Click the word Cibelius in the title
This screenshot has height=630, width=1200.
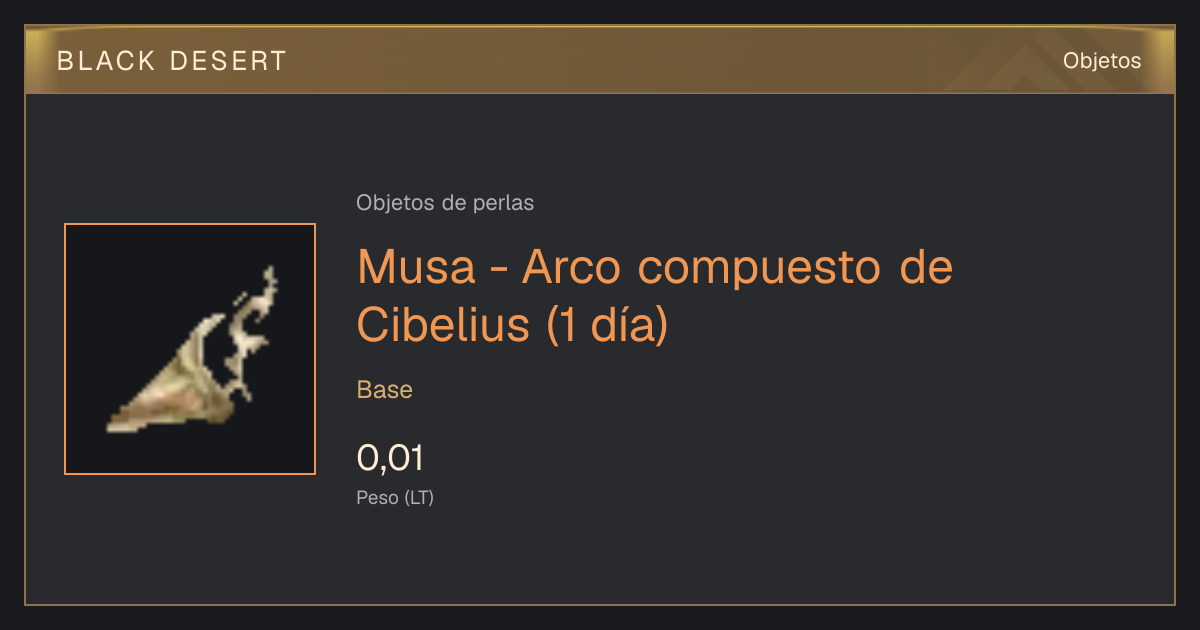click(445, 323)
